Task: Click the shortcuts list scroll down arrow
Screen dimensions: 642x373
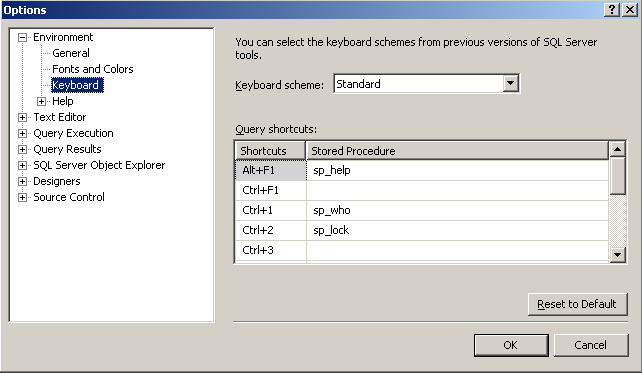Action: [617, 255]
